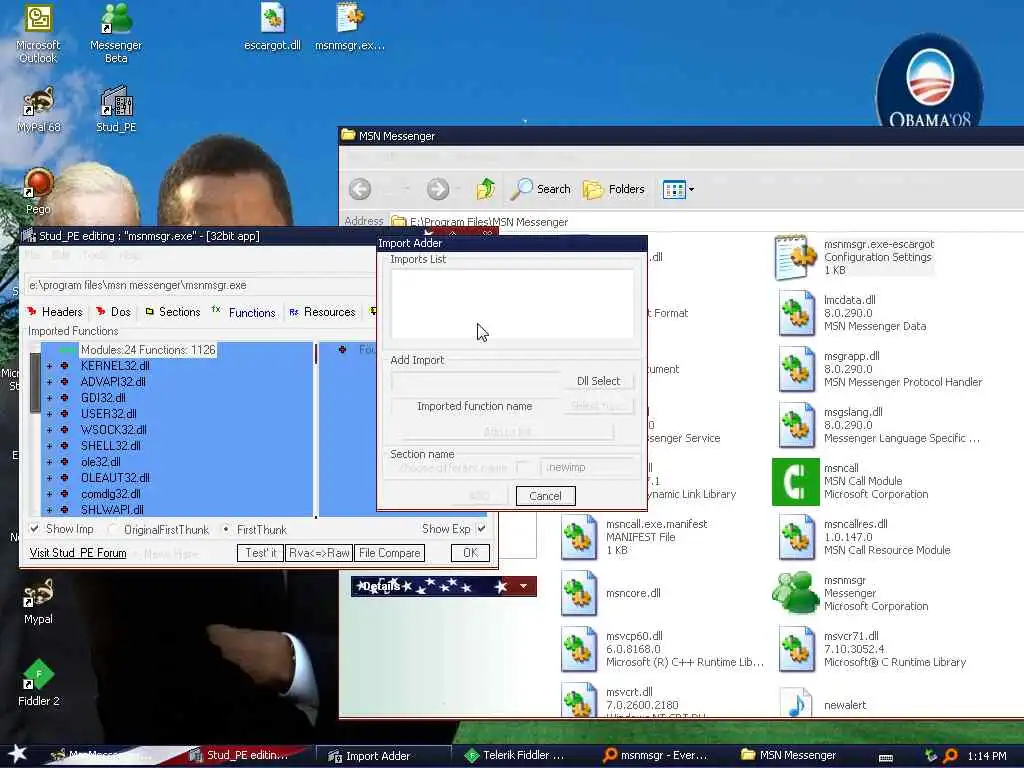Select the OriginalFirstThunk radio button
1024x768 pixels.
(x=113, y=529)
